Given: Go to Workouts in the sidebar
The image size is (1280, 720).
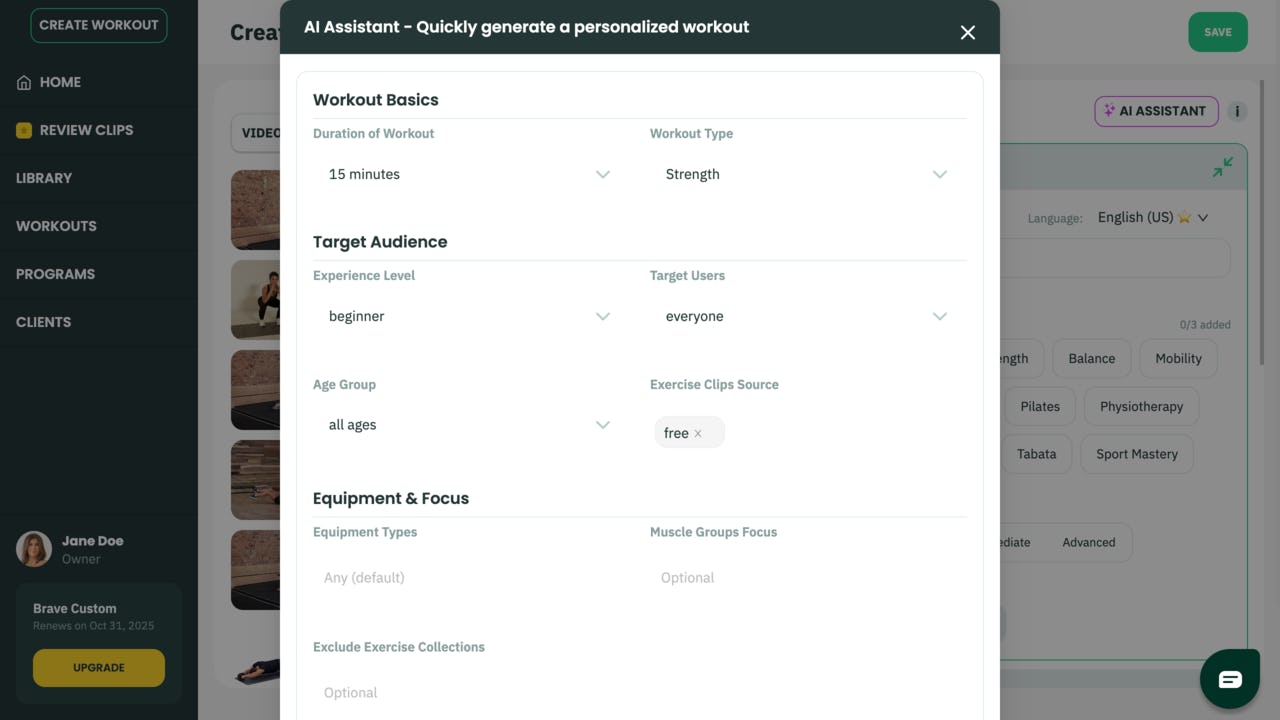Looking at the screenshot, I should pyautogui.click(x=56, y=226).
